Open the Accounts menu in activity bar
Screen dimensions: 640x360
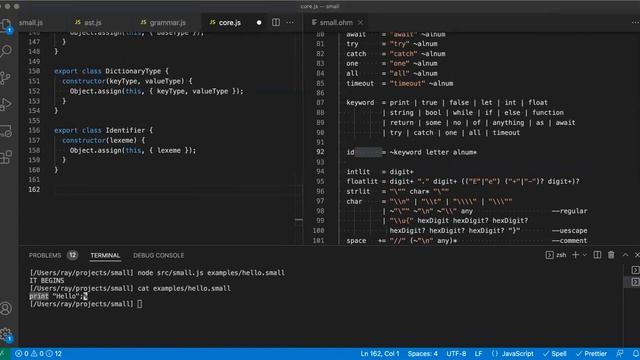click(x=6, y=309)
